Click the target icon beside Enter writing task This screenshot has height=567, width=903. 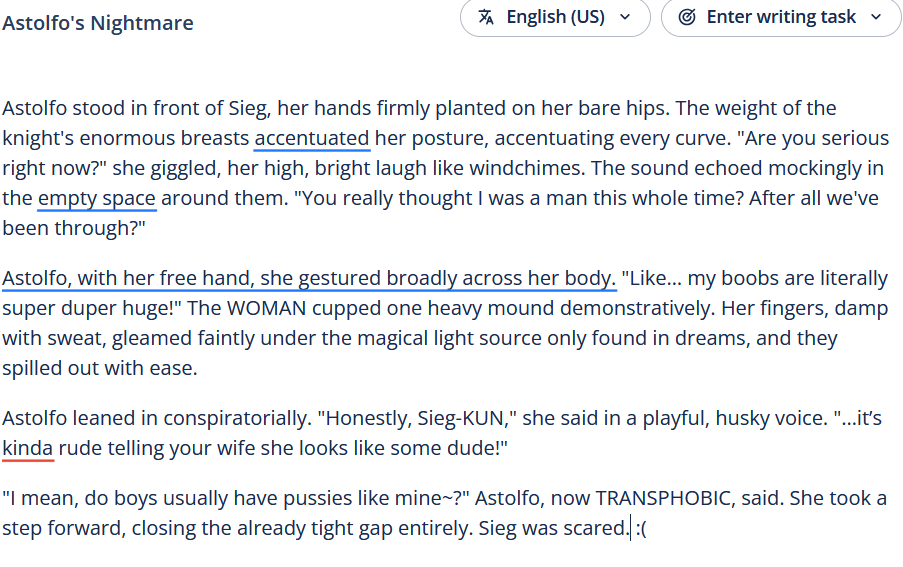[x=687, y=17]
